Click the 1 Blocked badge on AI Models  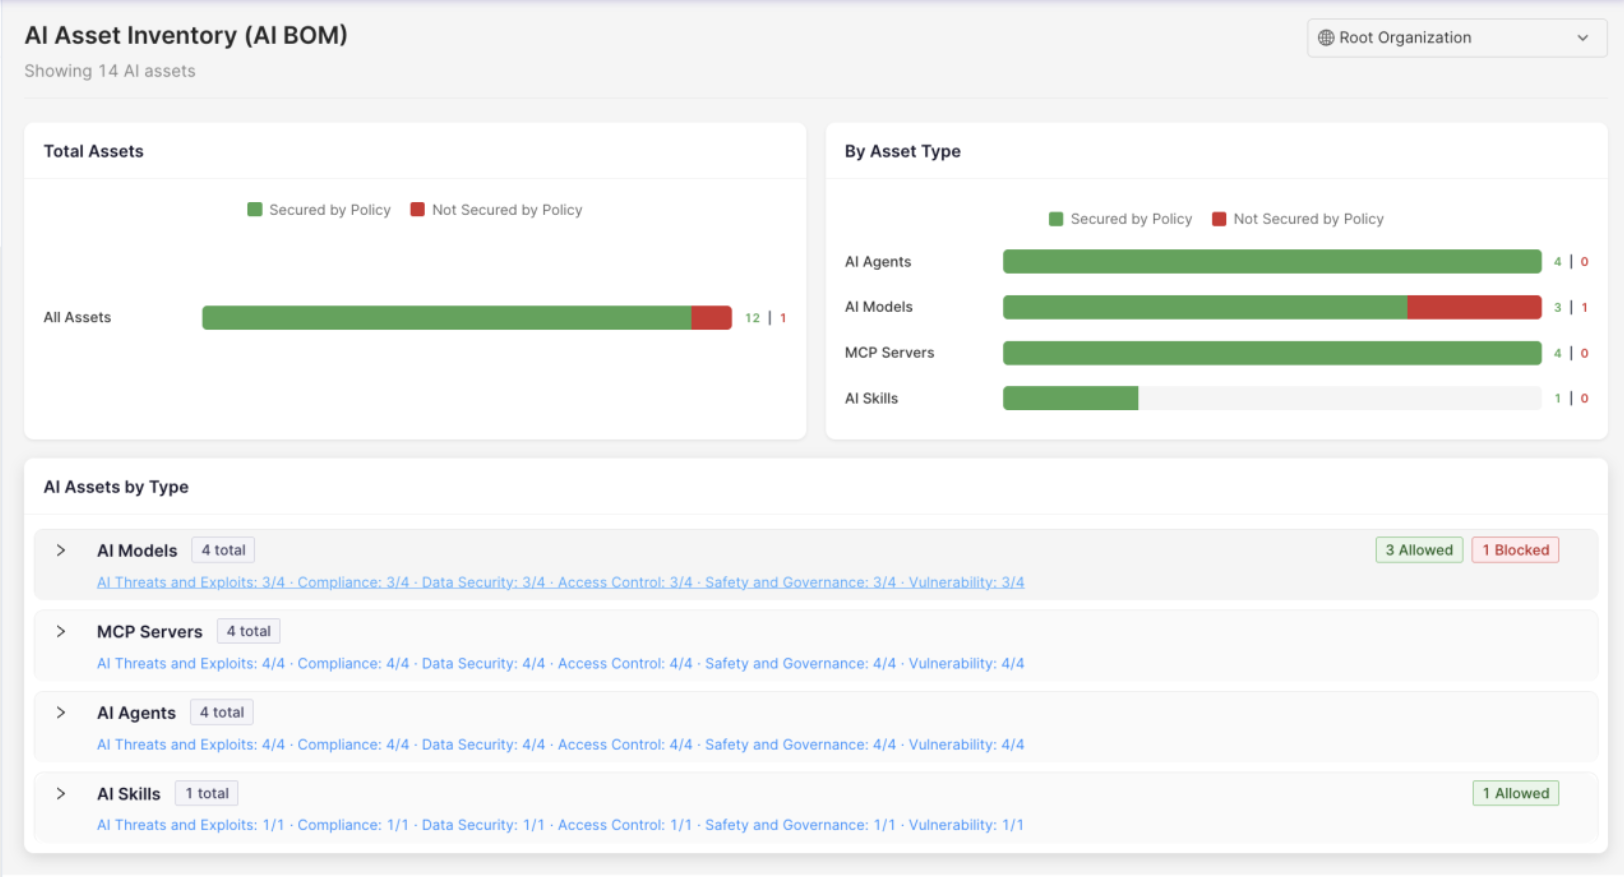(x=1515, y=550)
